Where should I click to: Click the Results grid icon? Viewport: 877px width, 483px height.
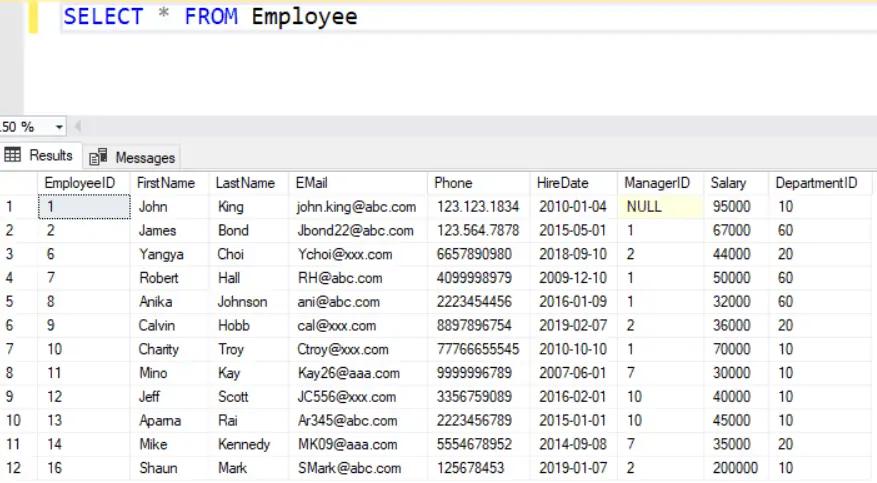[14, 156]
